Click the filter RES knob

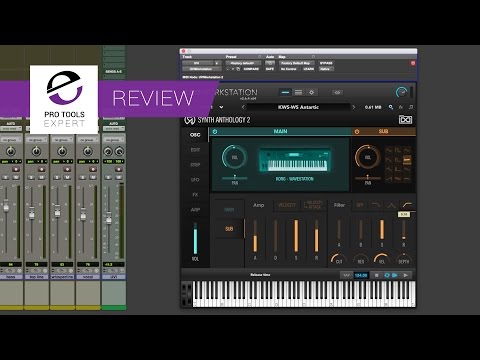click(x=361, y=260)
